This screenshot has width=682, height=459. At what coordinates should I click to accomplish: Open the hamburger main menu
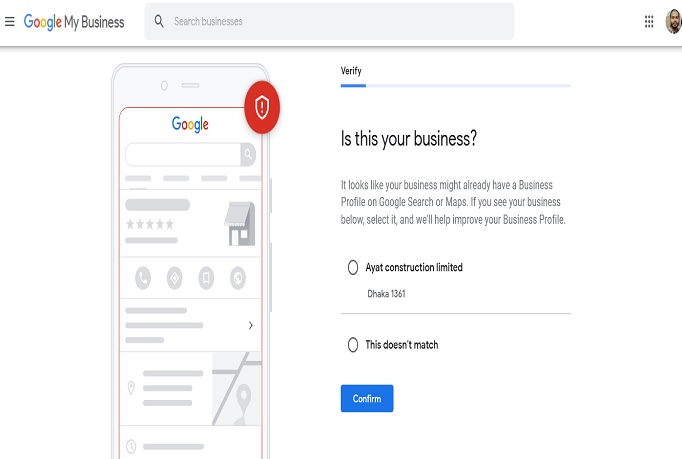click(x=10, y=21)
